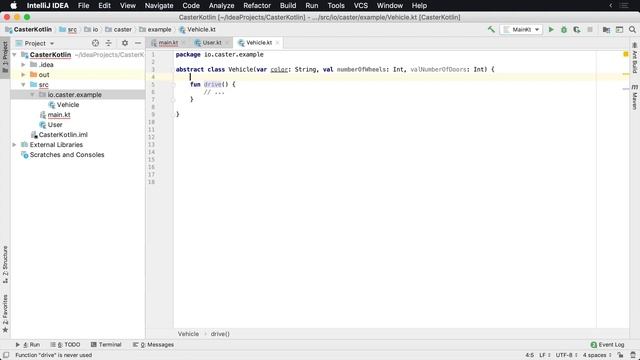Click the cursor position 4:5 indicator

pos(529,355)
